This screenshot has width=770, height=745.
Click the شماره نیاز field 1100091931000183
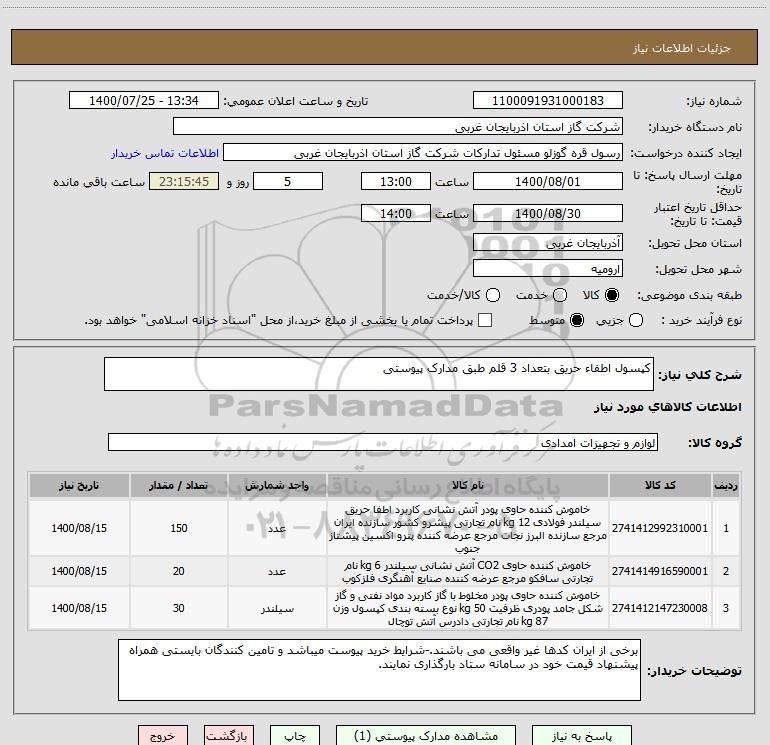click(548, 100)
